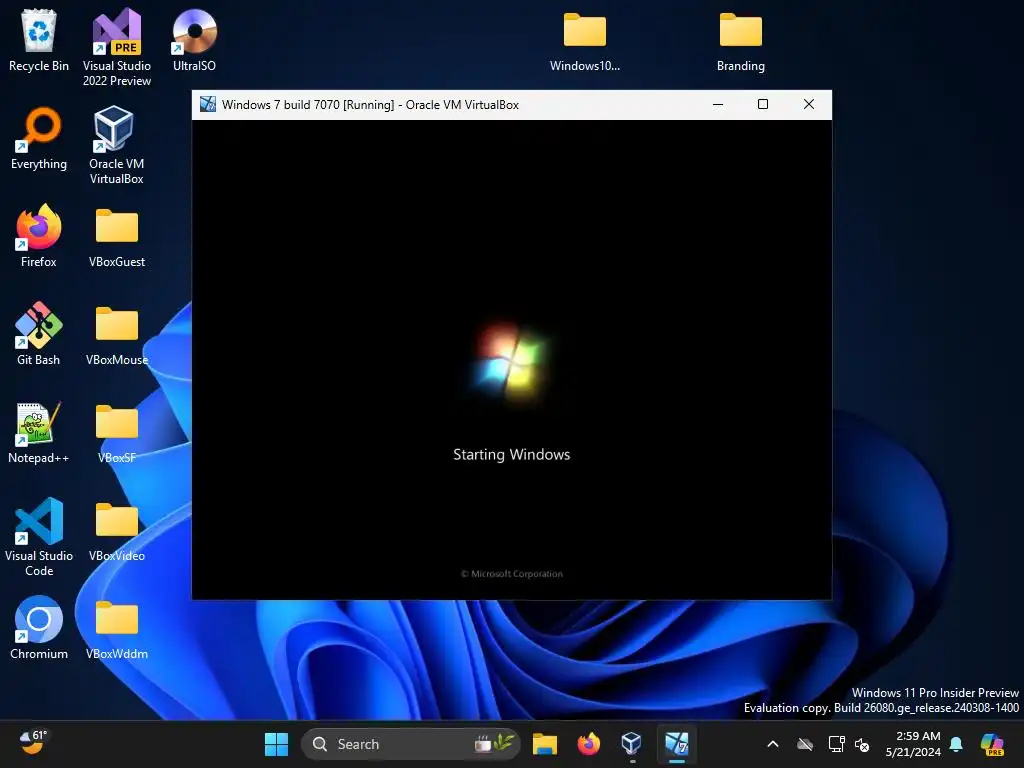
Task: Select the VBoxVideo folder
Action: (x=116, y=532)
